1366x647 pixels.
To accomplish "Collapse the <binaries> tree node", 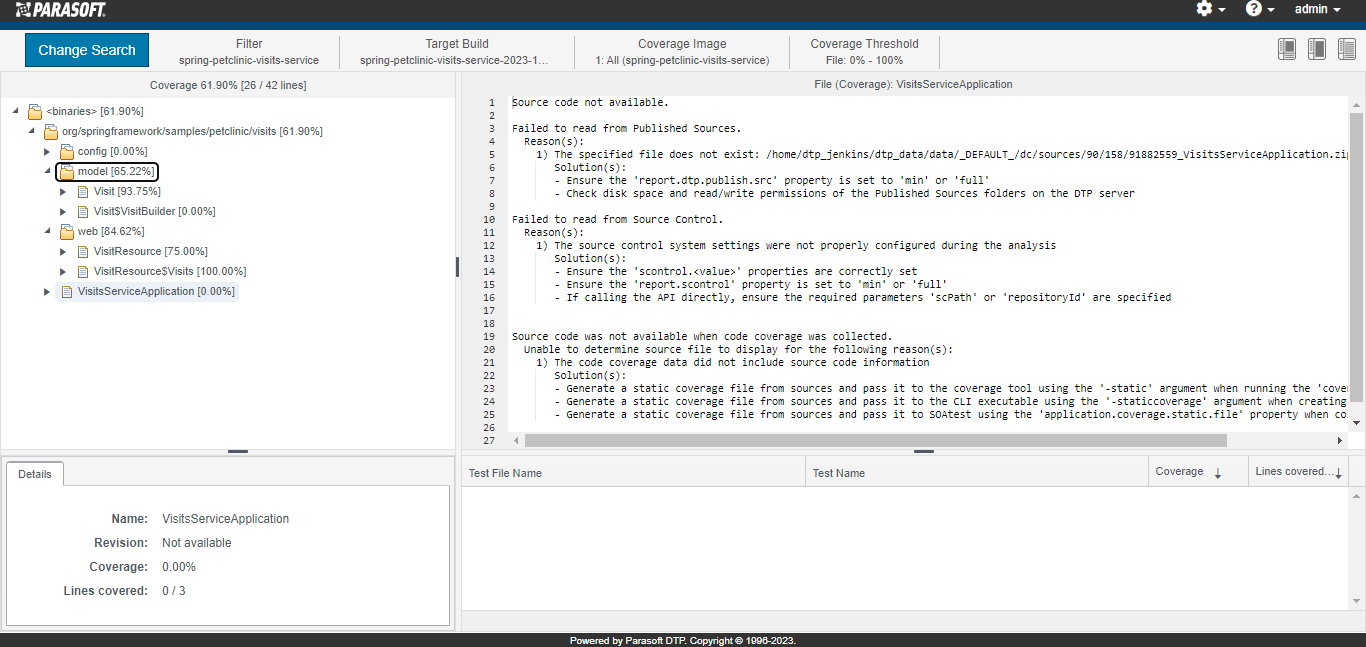I will tap(16, 111).
